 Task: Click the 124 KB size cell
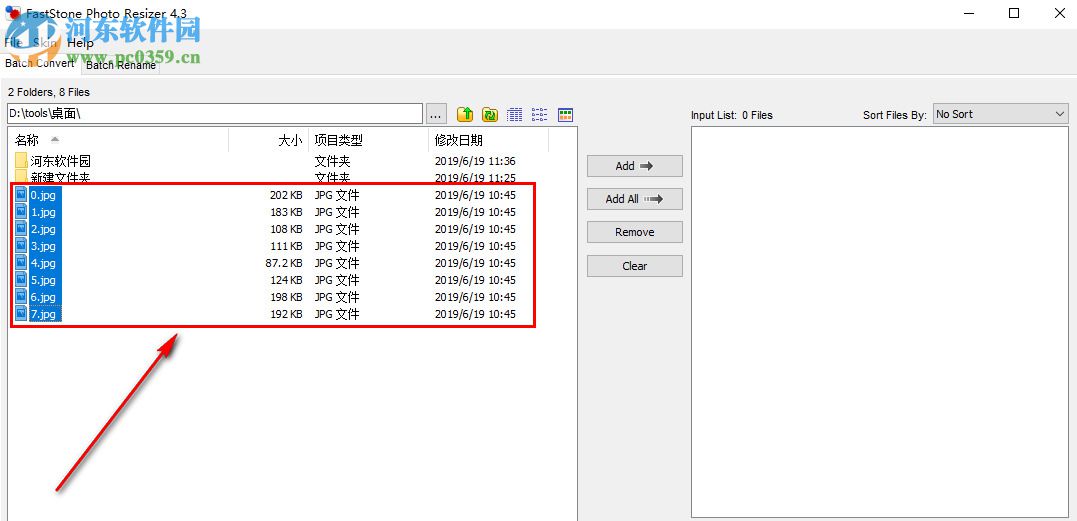(286, 280)
